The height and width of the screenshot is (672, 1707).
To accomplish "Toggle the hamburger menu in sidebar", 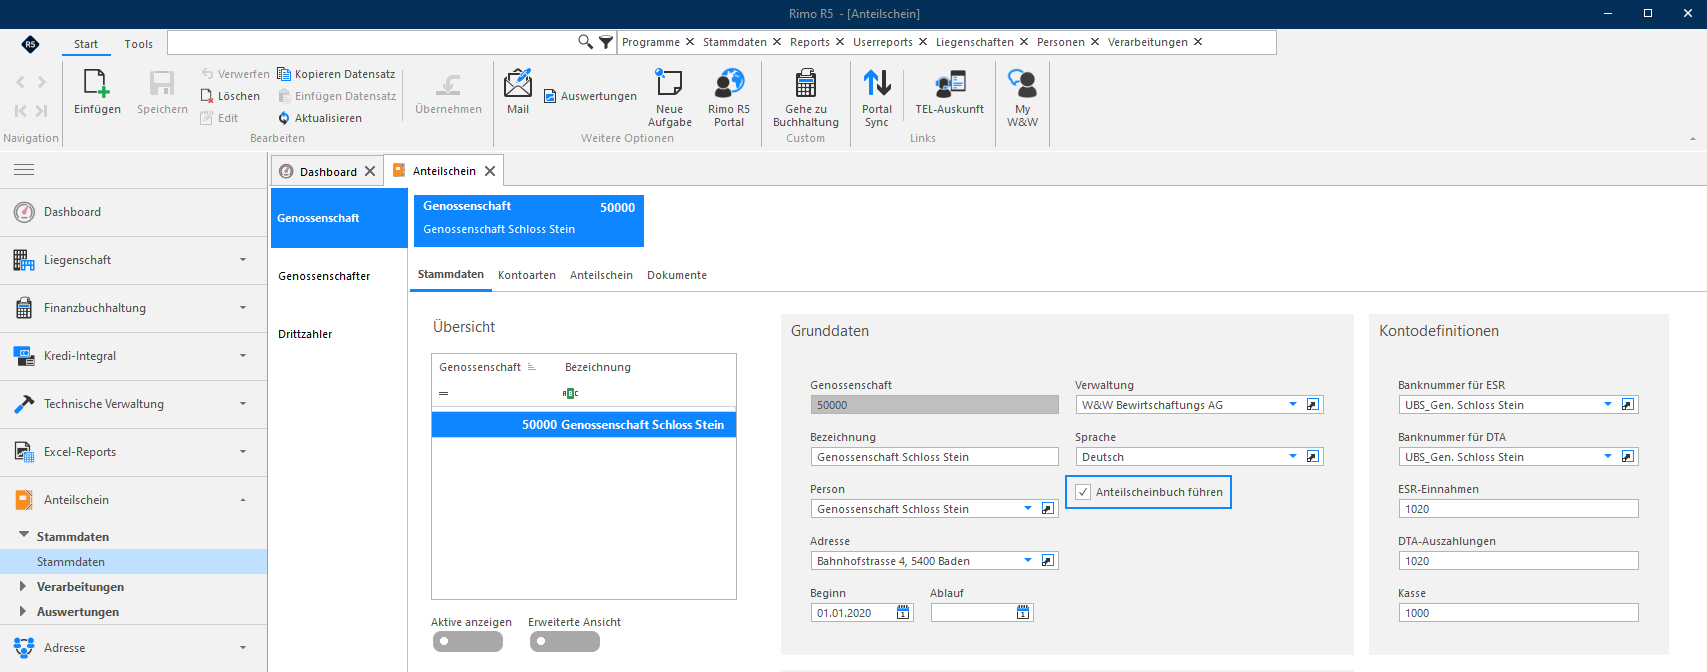I will tap(24, 169).
